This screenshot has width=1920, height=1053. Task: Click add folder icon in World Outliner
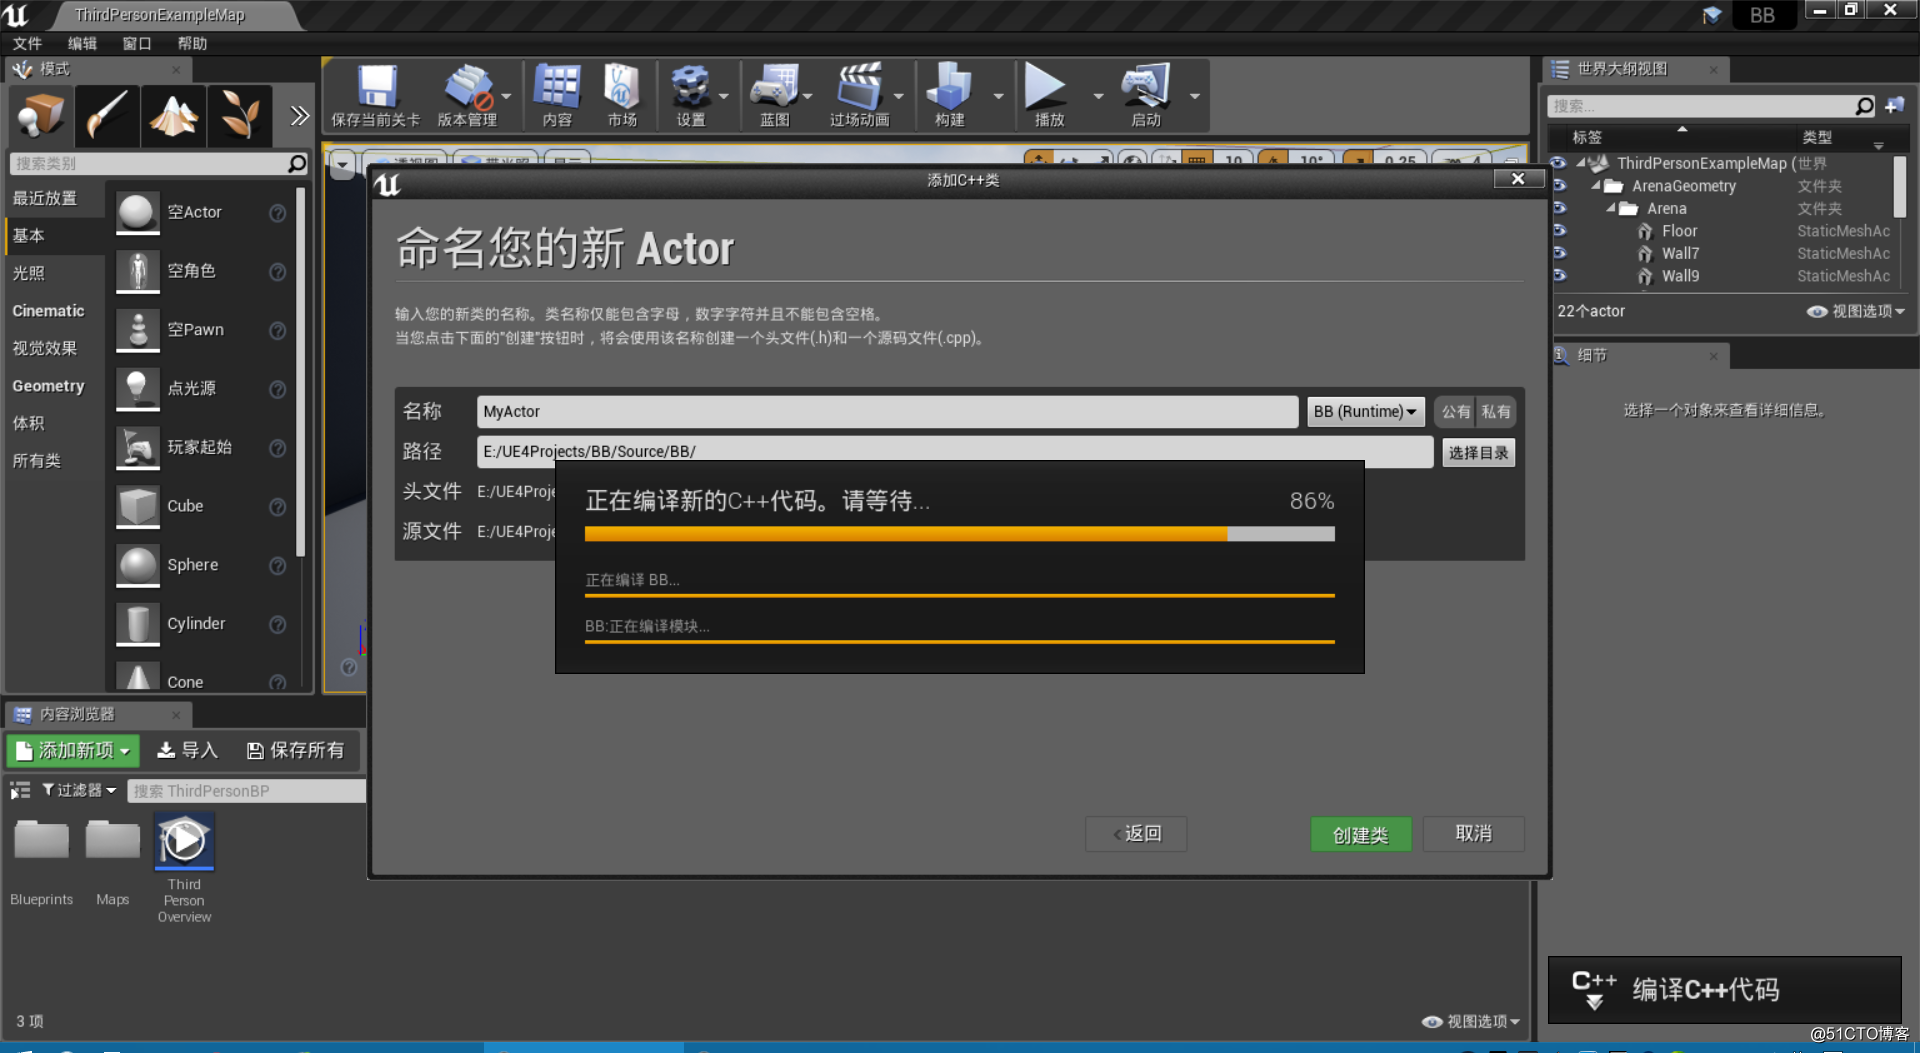[1895, 105]
